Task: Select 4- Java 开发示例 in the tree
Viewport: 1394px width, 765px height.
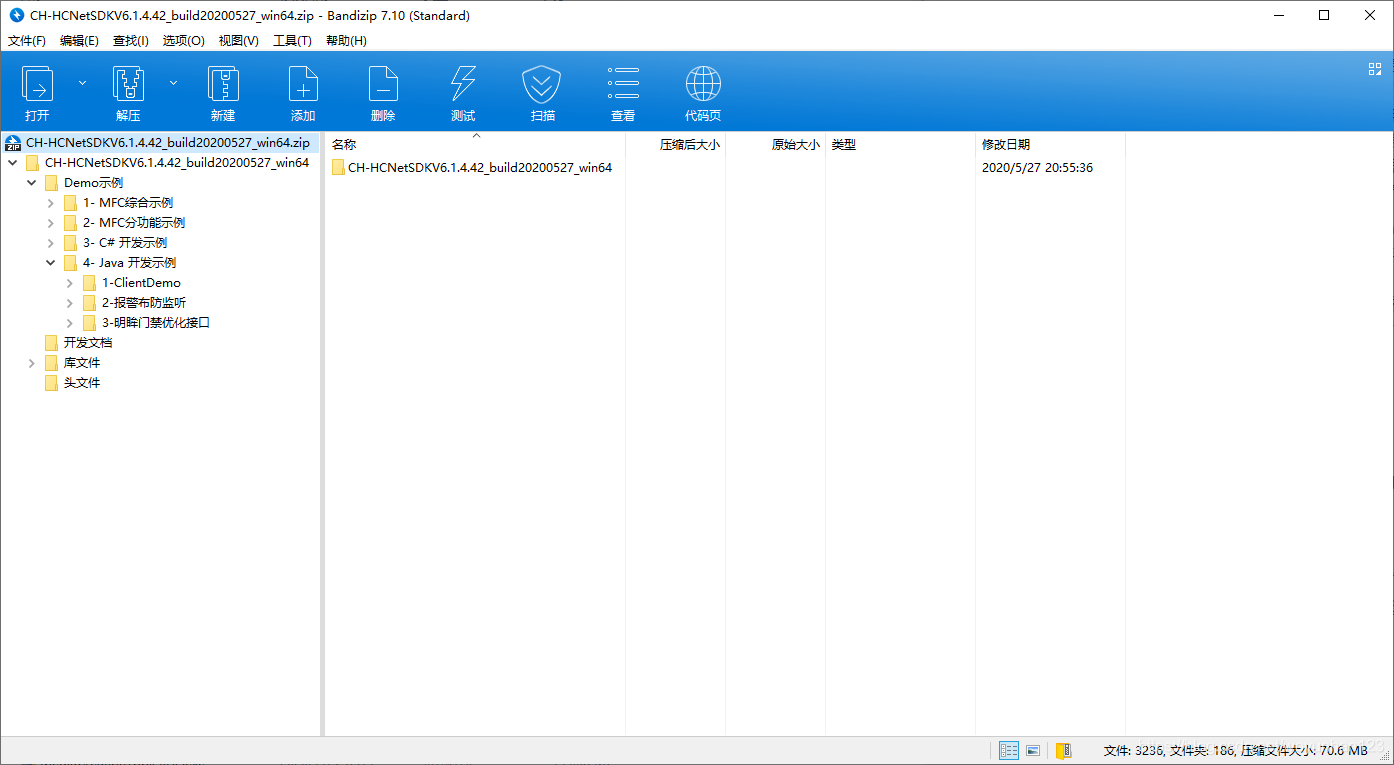Action: coord(129,263)
